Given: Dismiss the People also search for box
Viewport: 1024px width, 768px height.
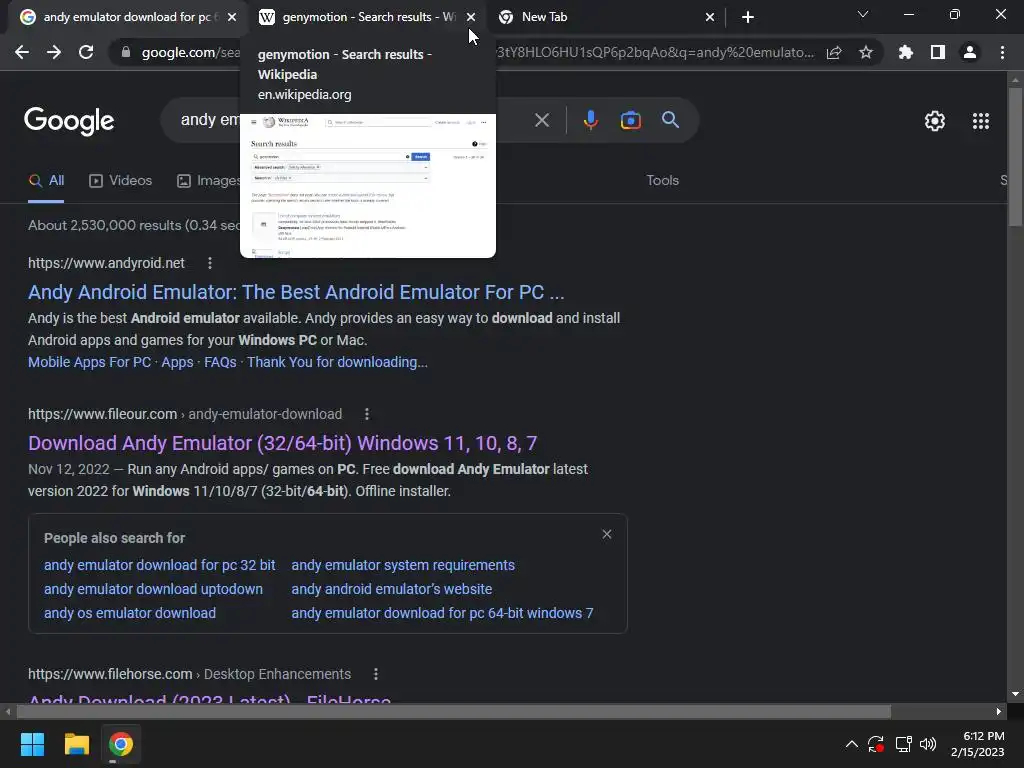Looking at the screenshot, I should (x=607, y=534).
